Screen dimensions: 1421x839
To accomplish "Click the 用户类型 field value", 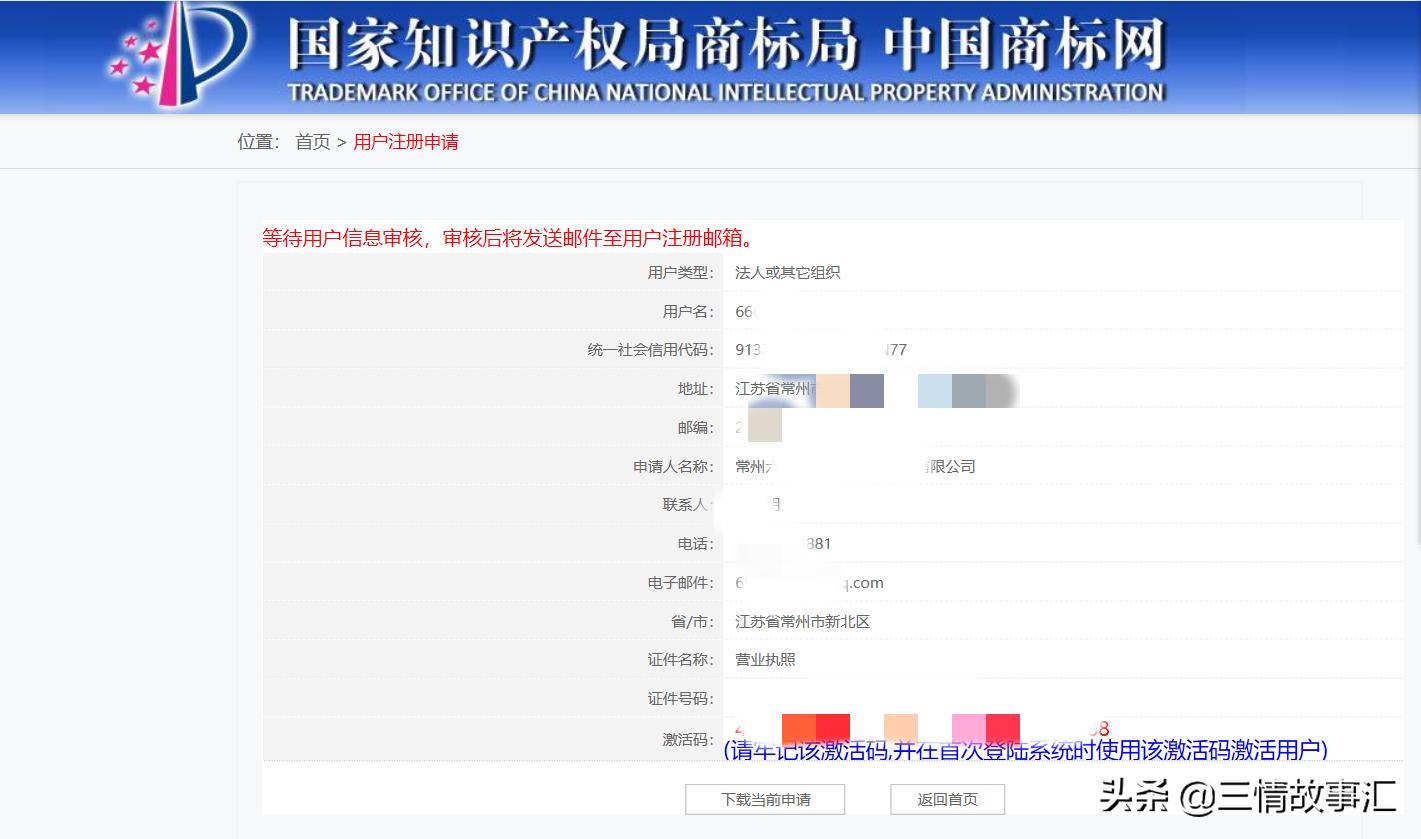I will point(786,271).
